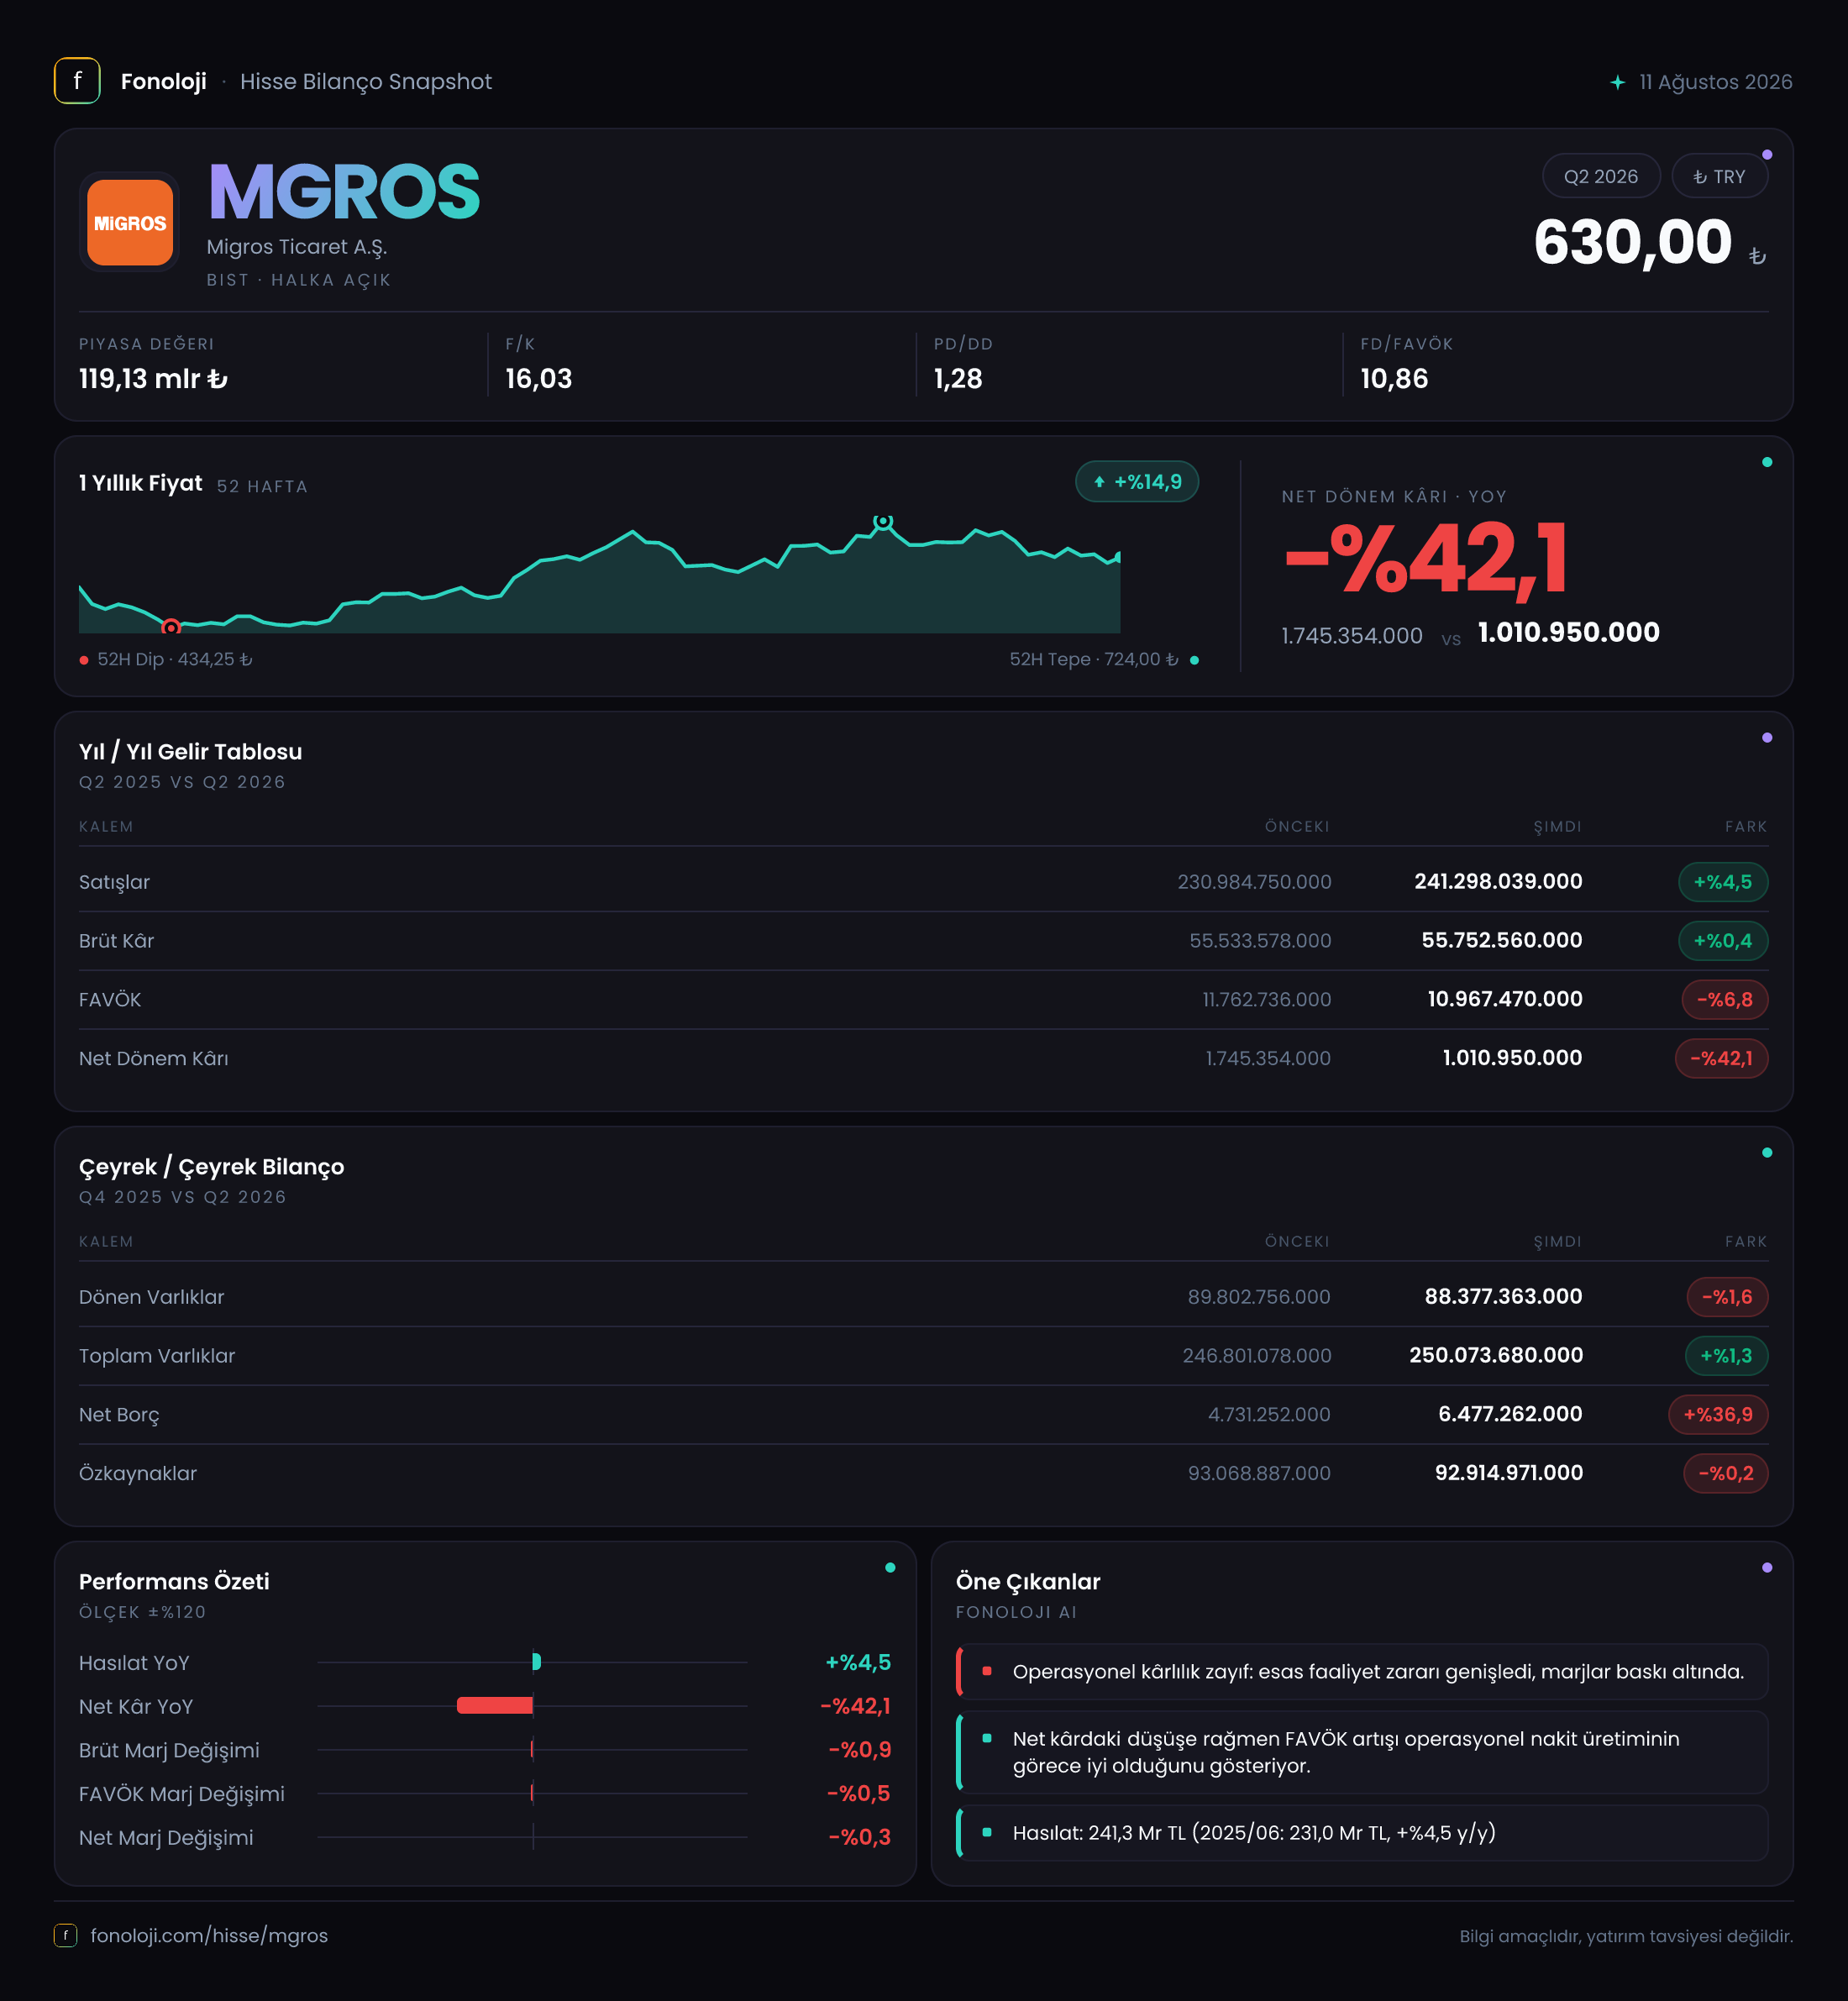1848x2001 pixels.
Task: Click the 11 Ağustos 2026 date
Action: (1715, 82)
